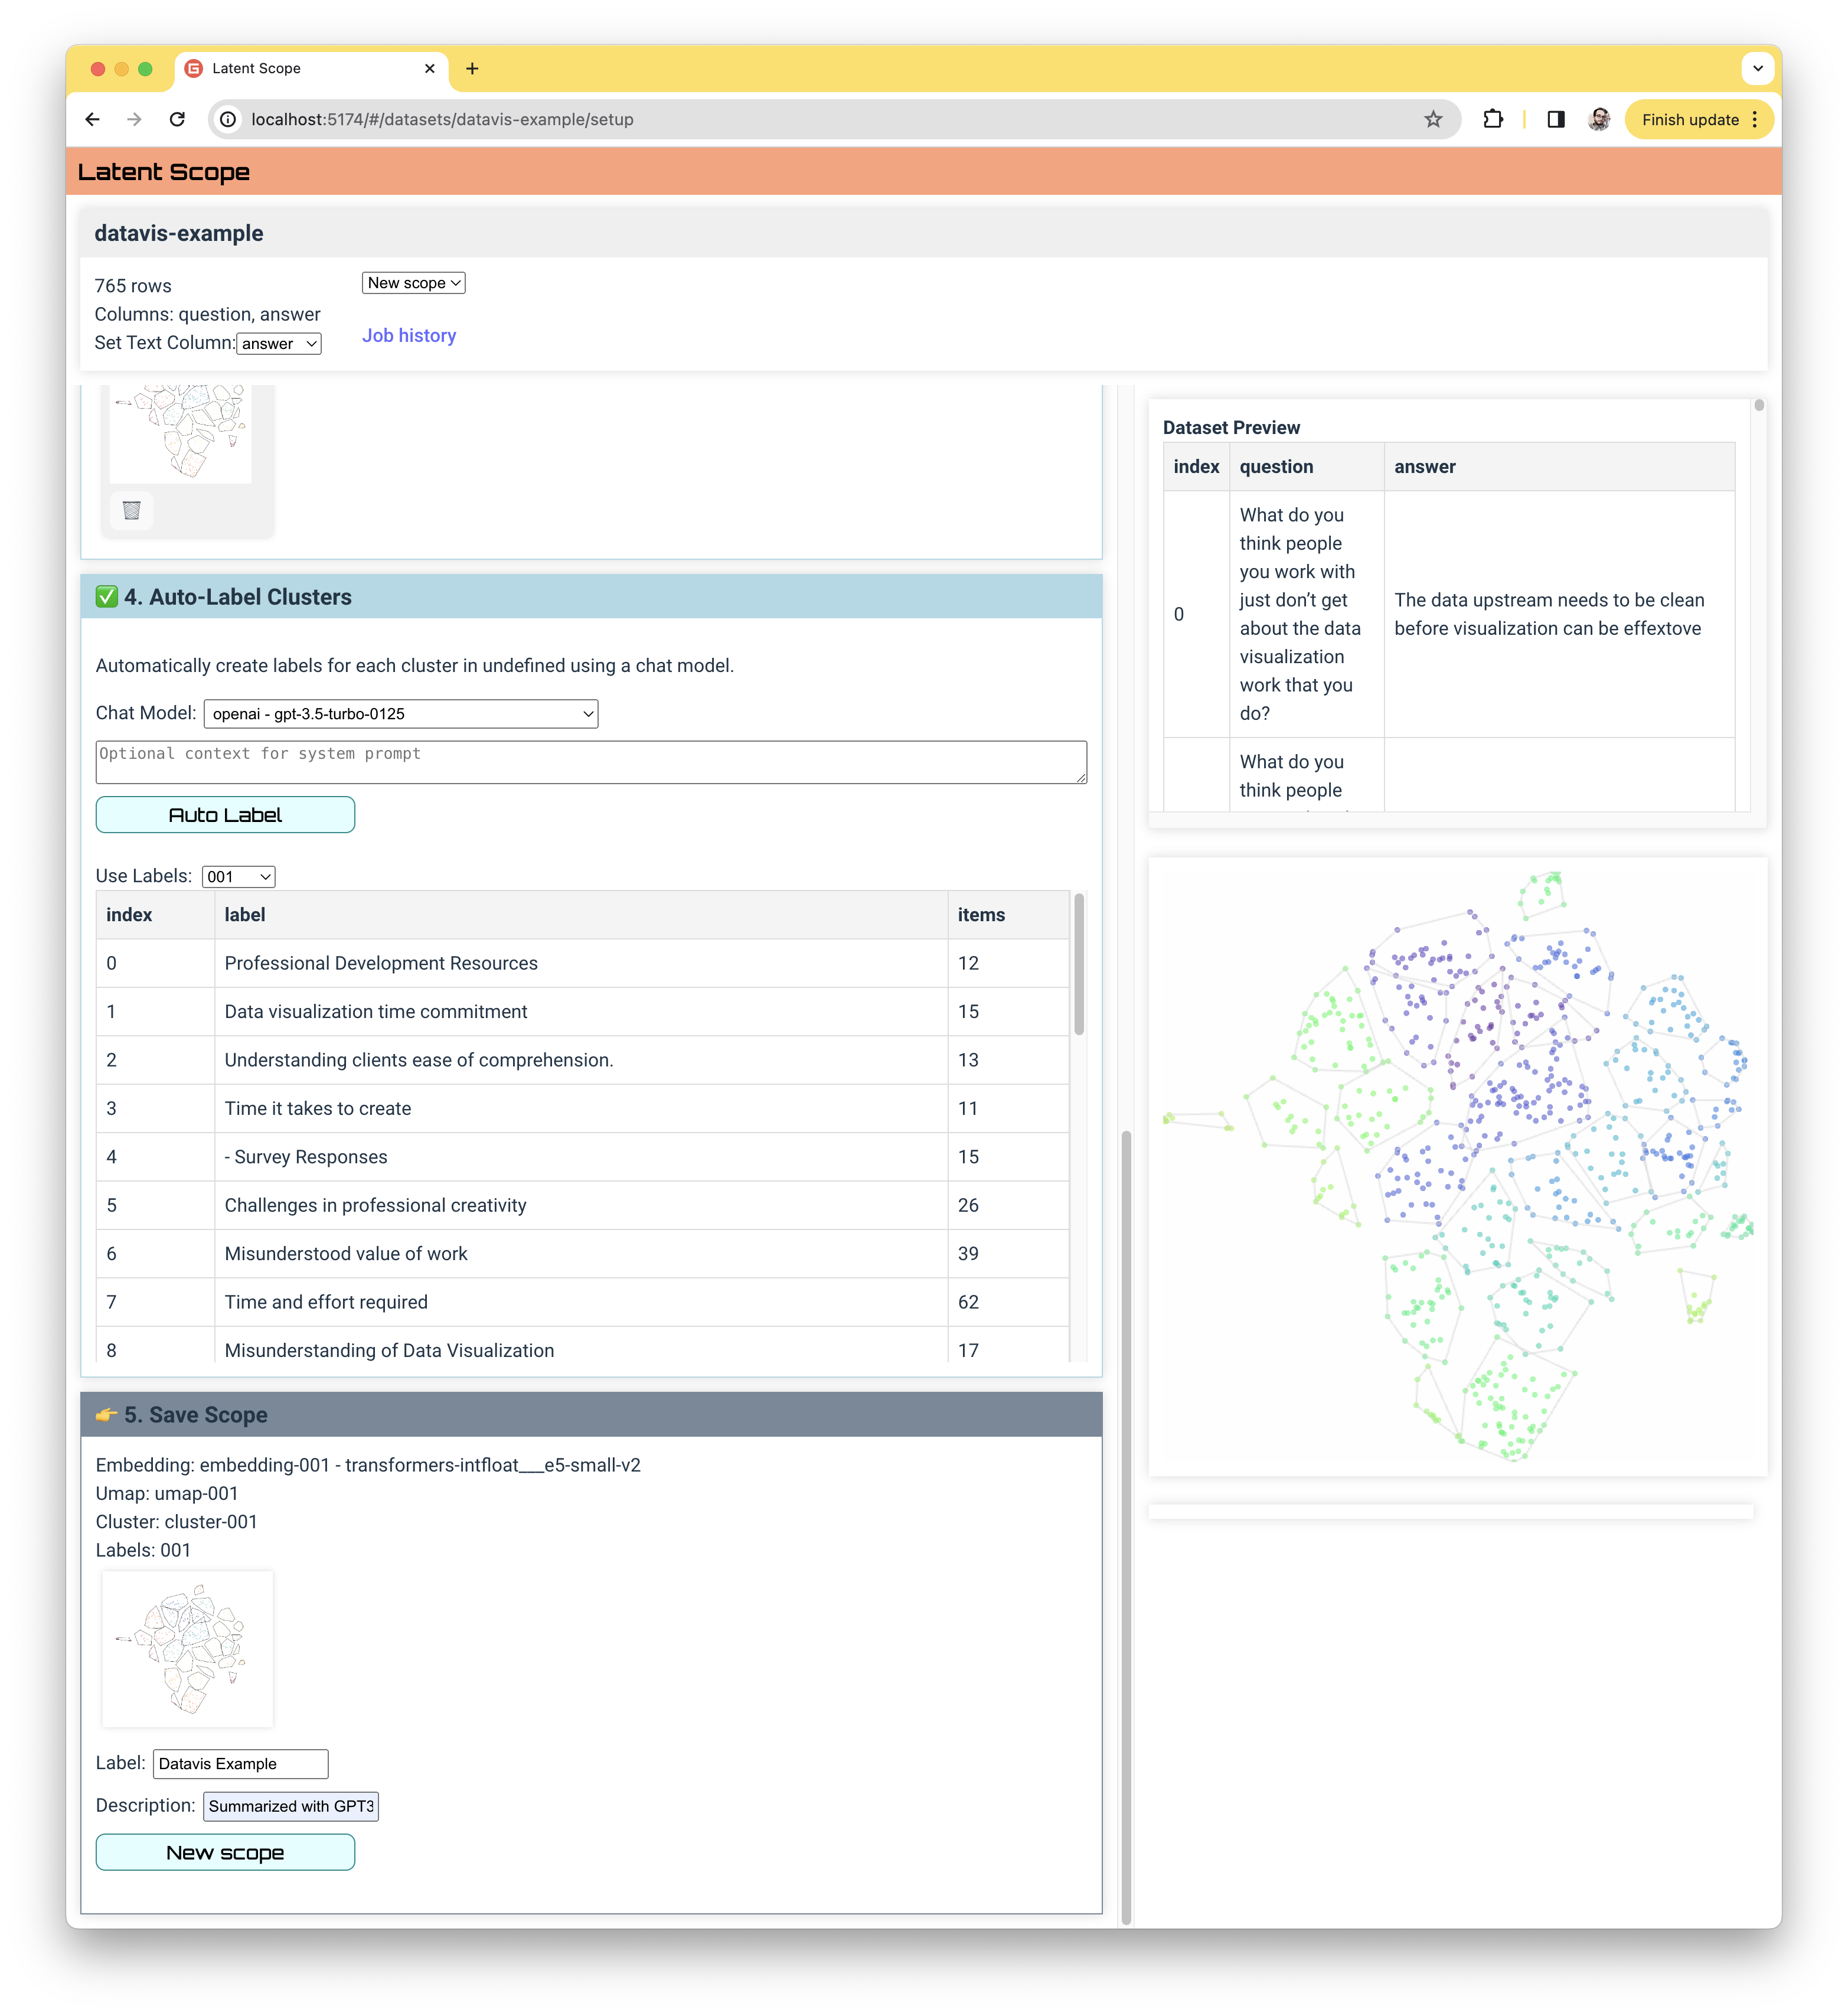Open browser extensions puzzle icon
This screenshot has height=2016, width=1848.
point(1493,120)
